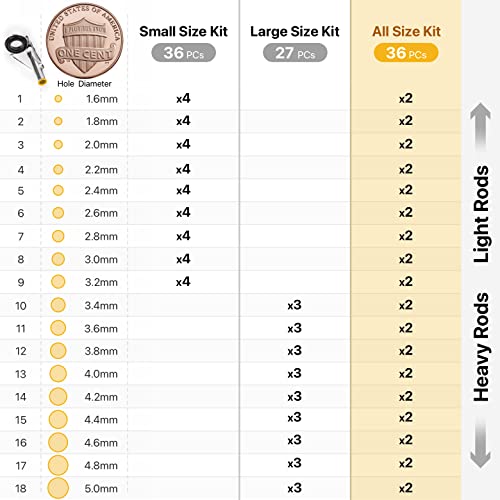Click the 5.0mm hole diameter circle
Screen dimensions: 500x500
58,488
